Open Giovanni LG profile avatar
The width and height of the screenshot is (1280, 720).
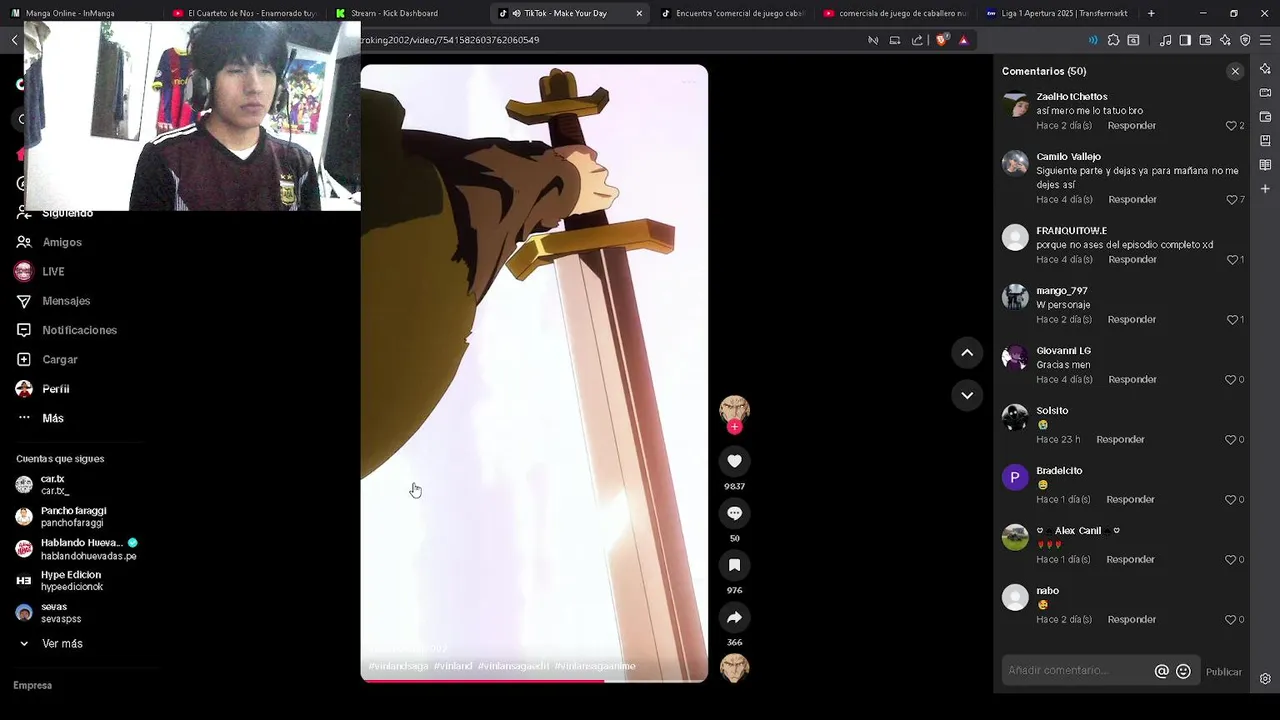point(1015,358)
